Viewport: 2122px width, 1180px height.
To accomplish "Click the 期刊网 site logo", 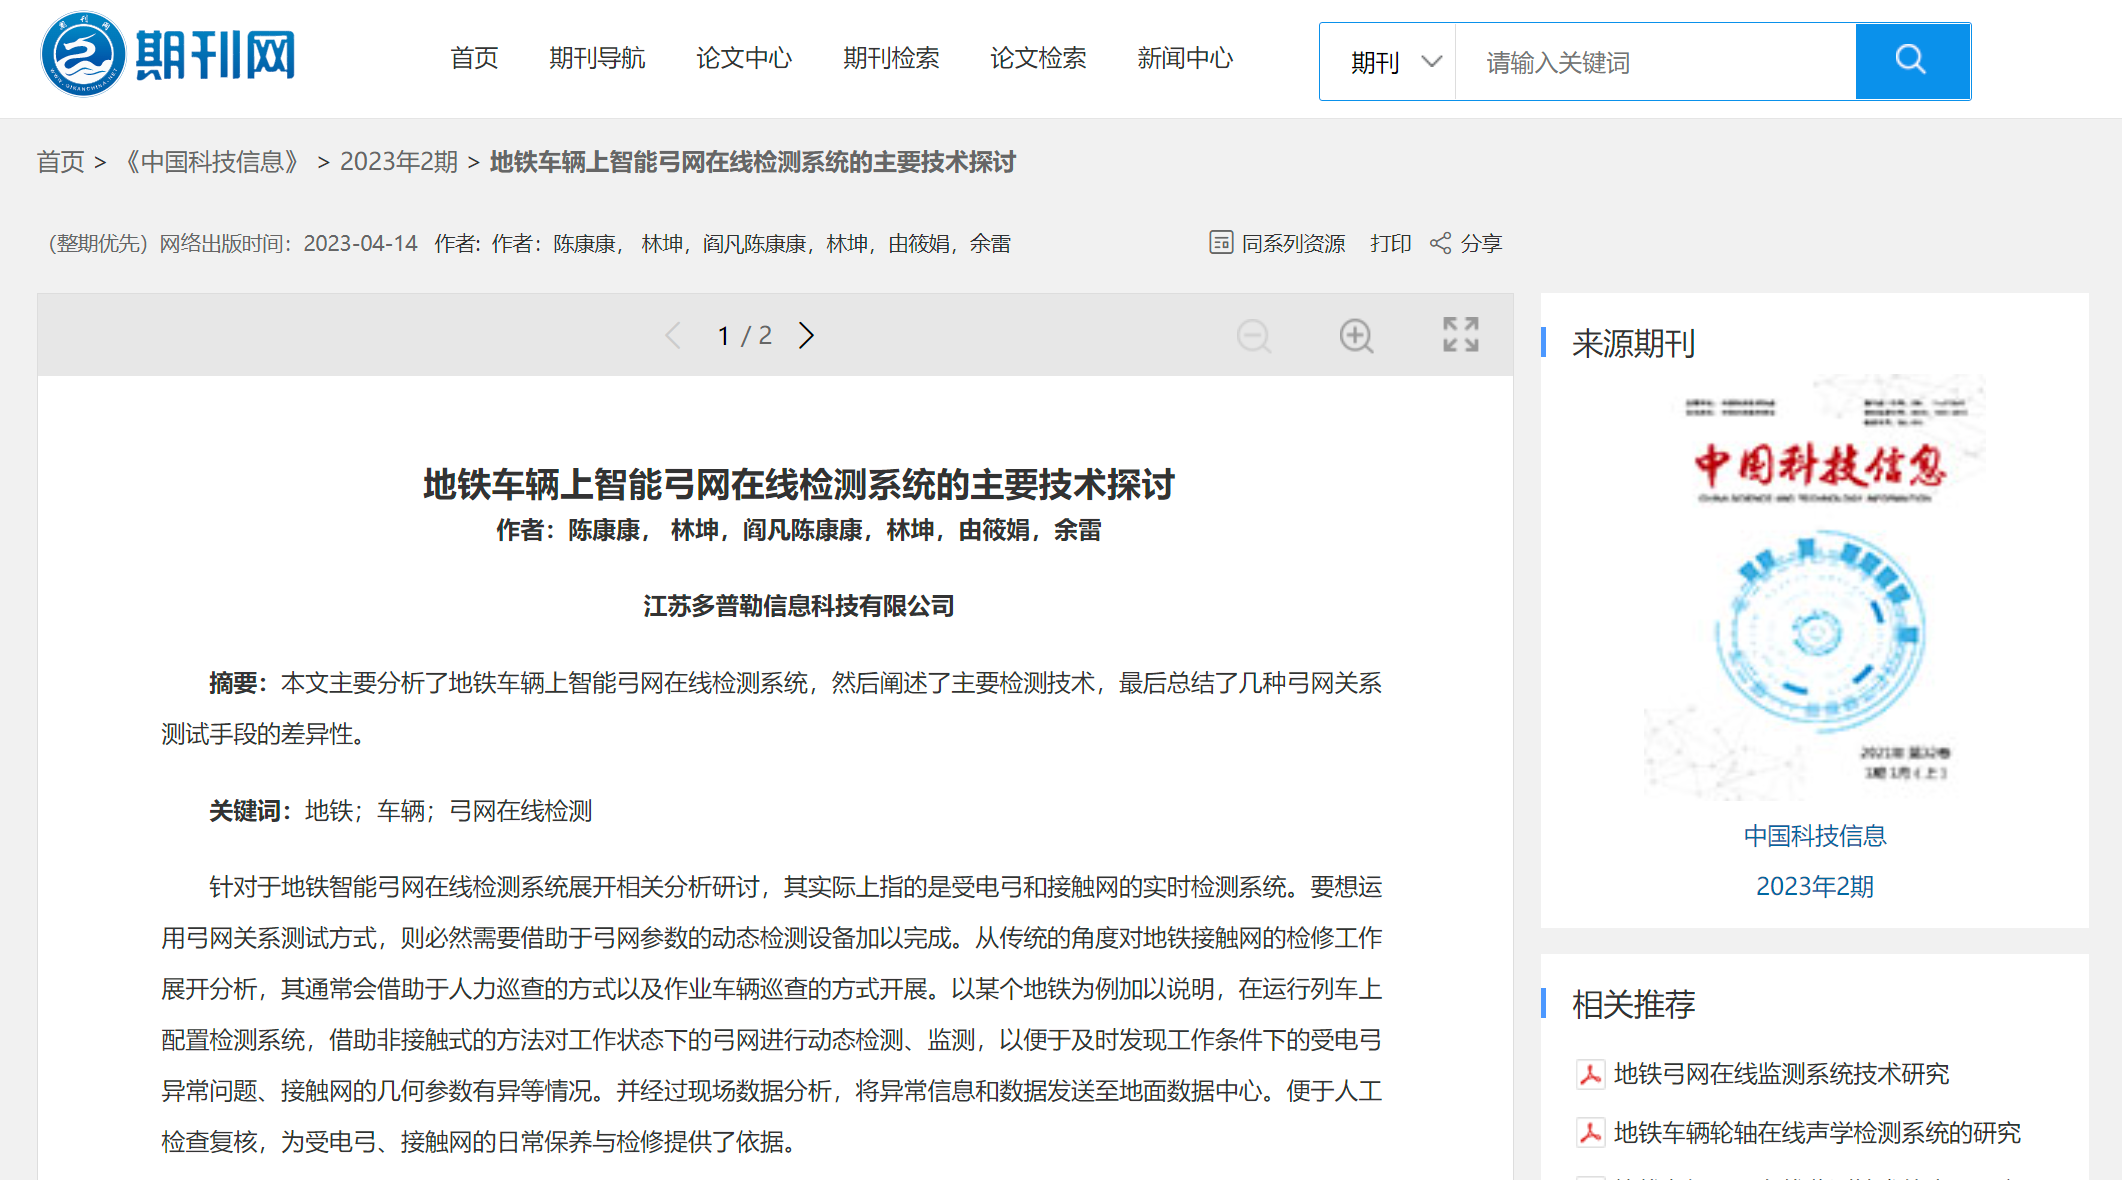I will coord(168,55).
